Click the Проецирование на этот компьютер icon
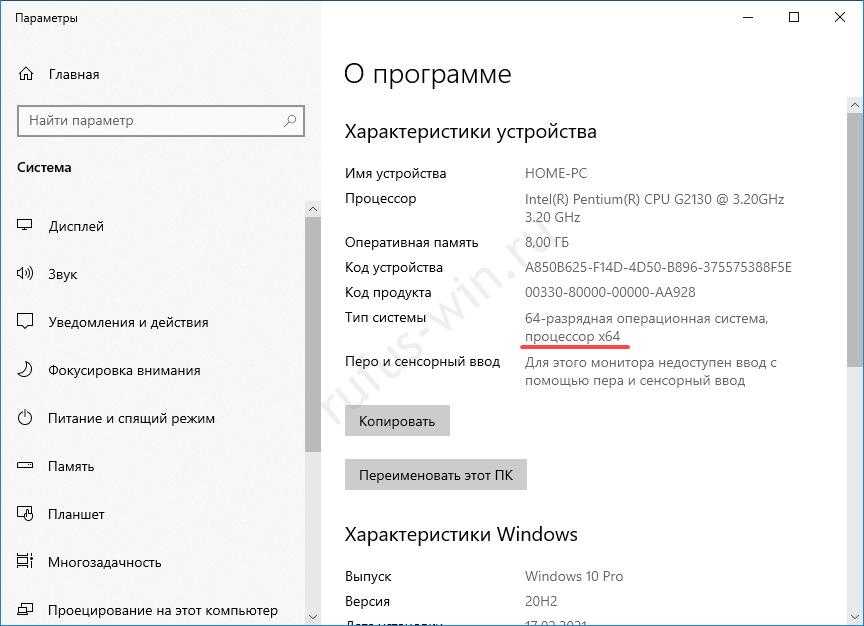 click(25, 609)
